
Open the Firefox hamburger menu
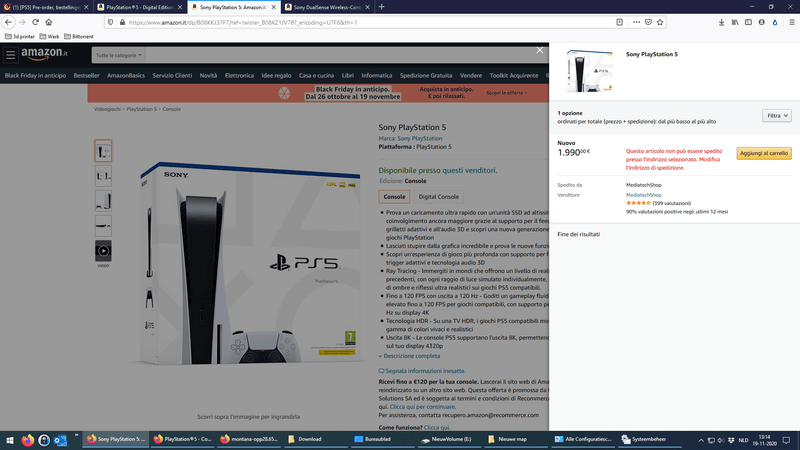(792, 22)
